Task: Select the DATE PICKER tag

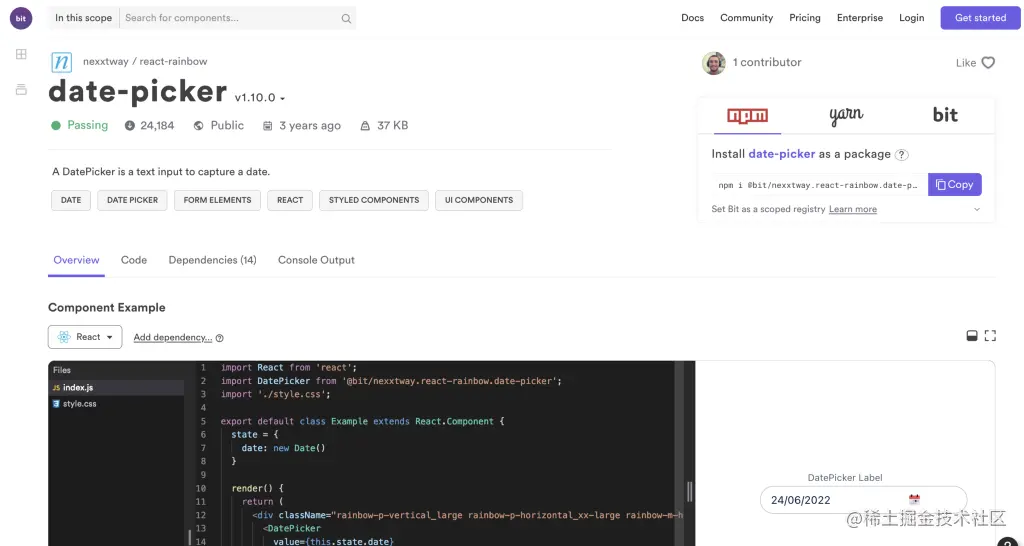Action: click(x=133, y=201)
